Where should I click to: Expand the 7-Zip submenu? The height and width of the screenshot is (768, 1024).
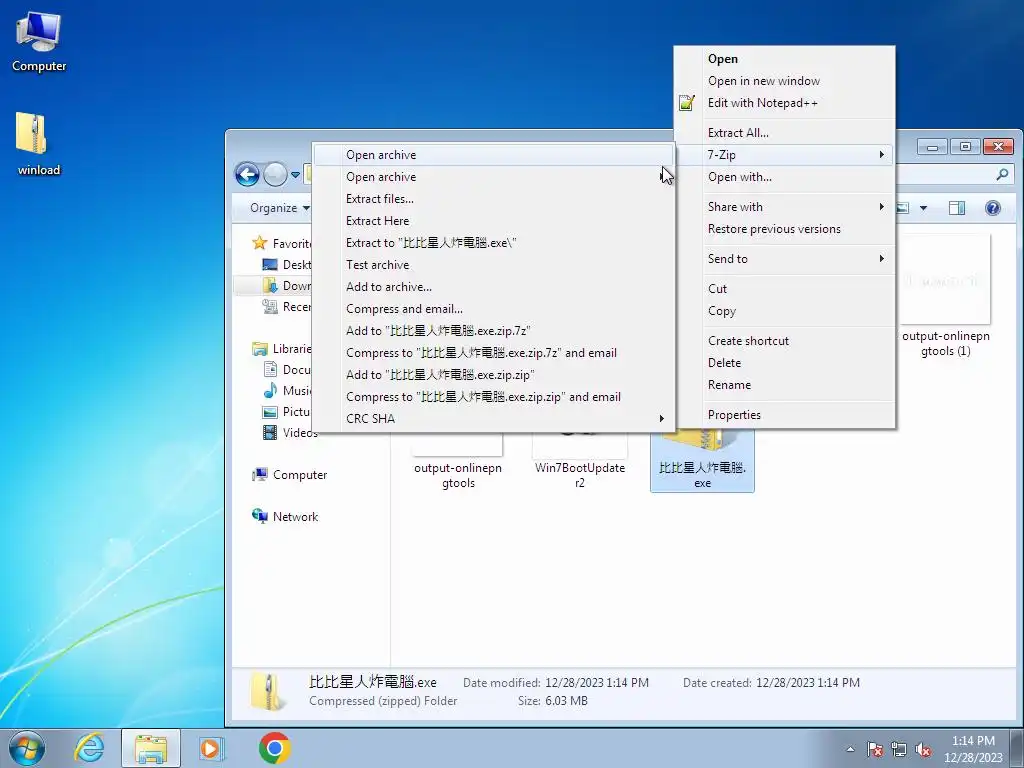tap(784, 155)
